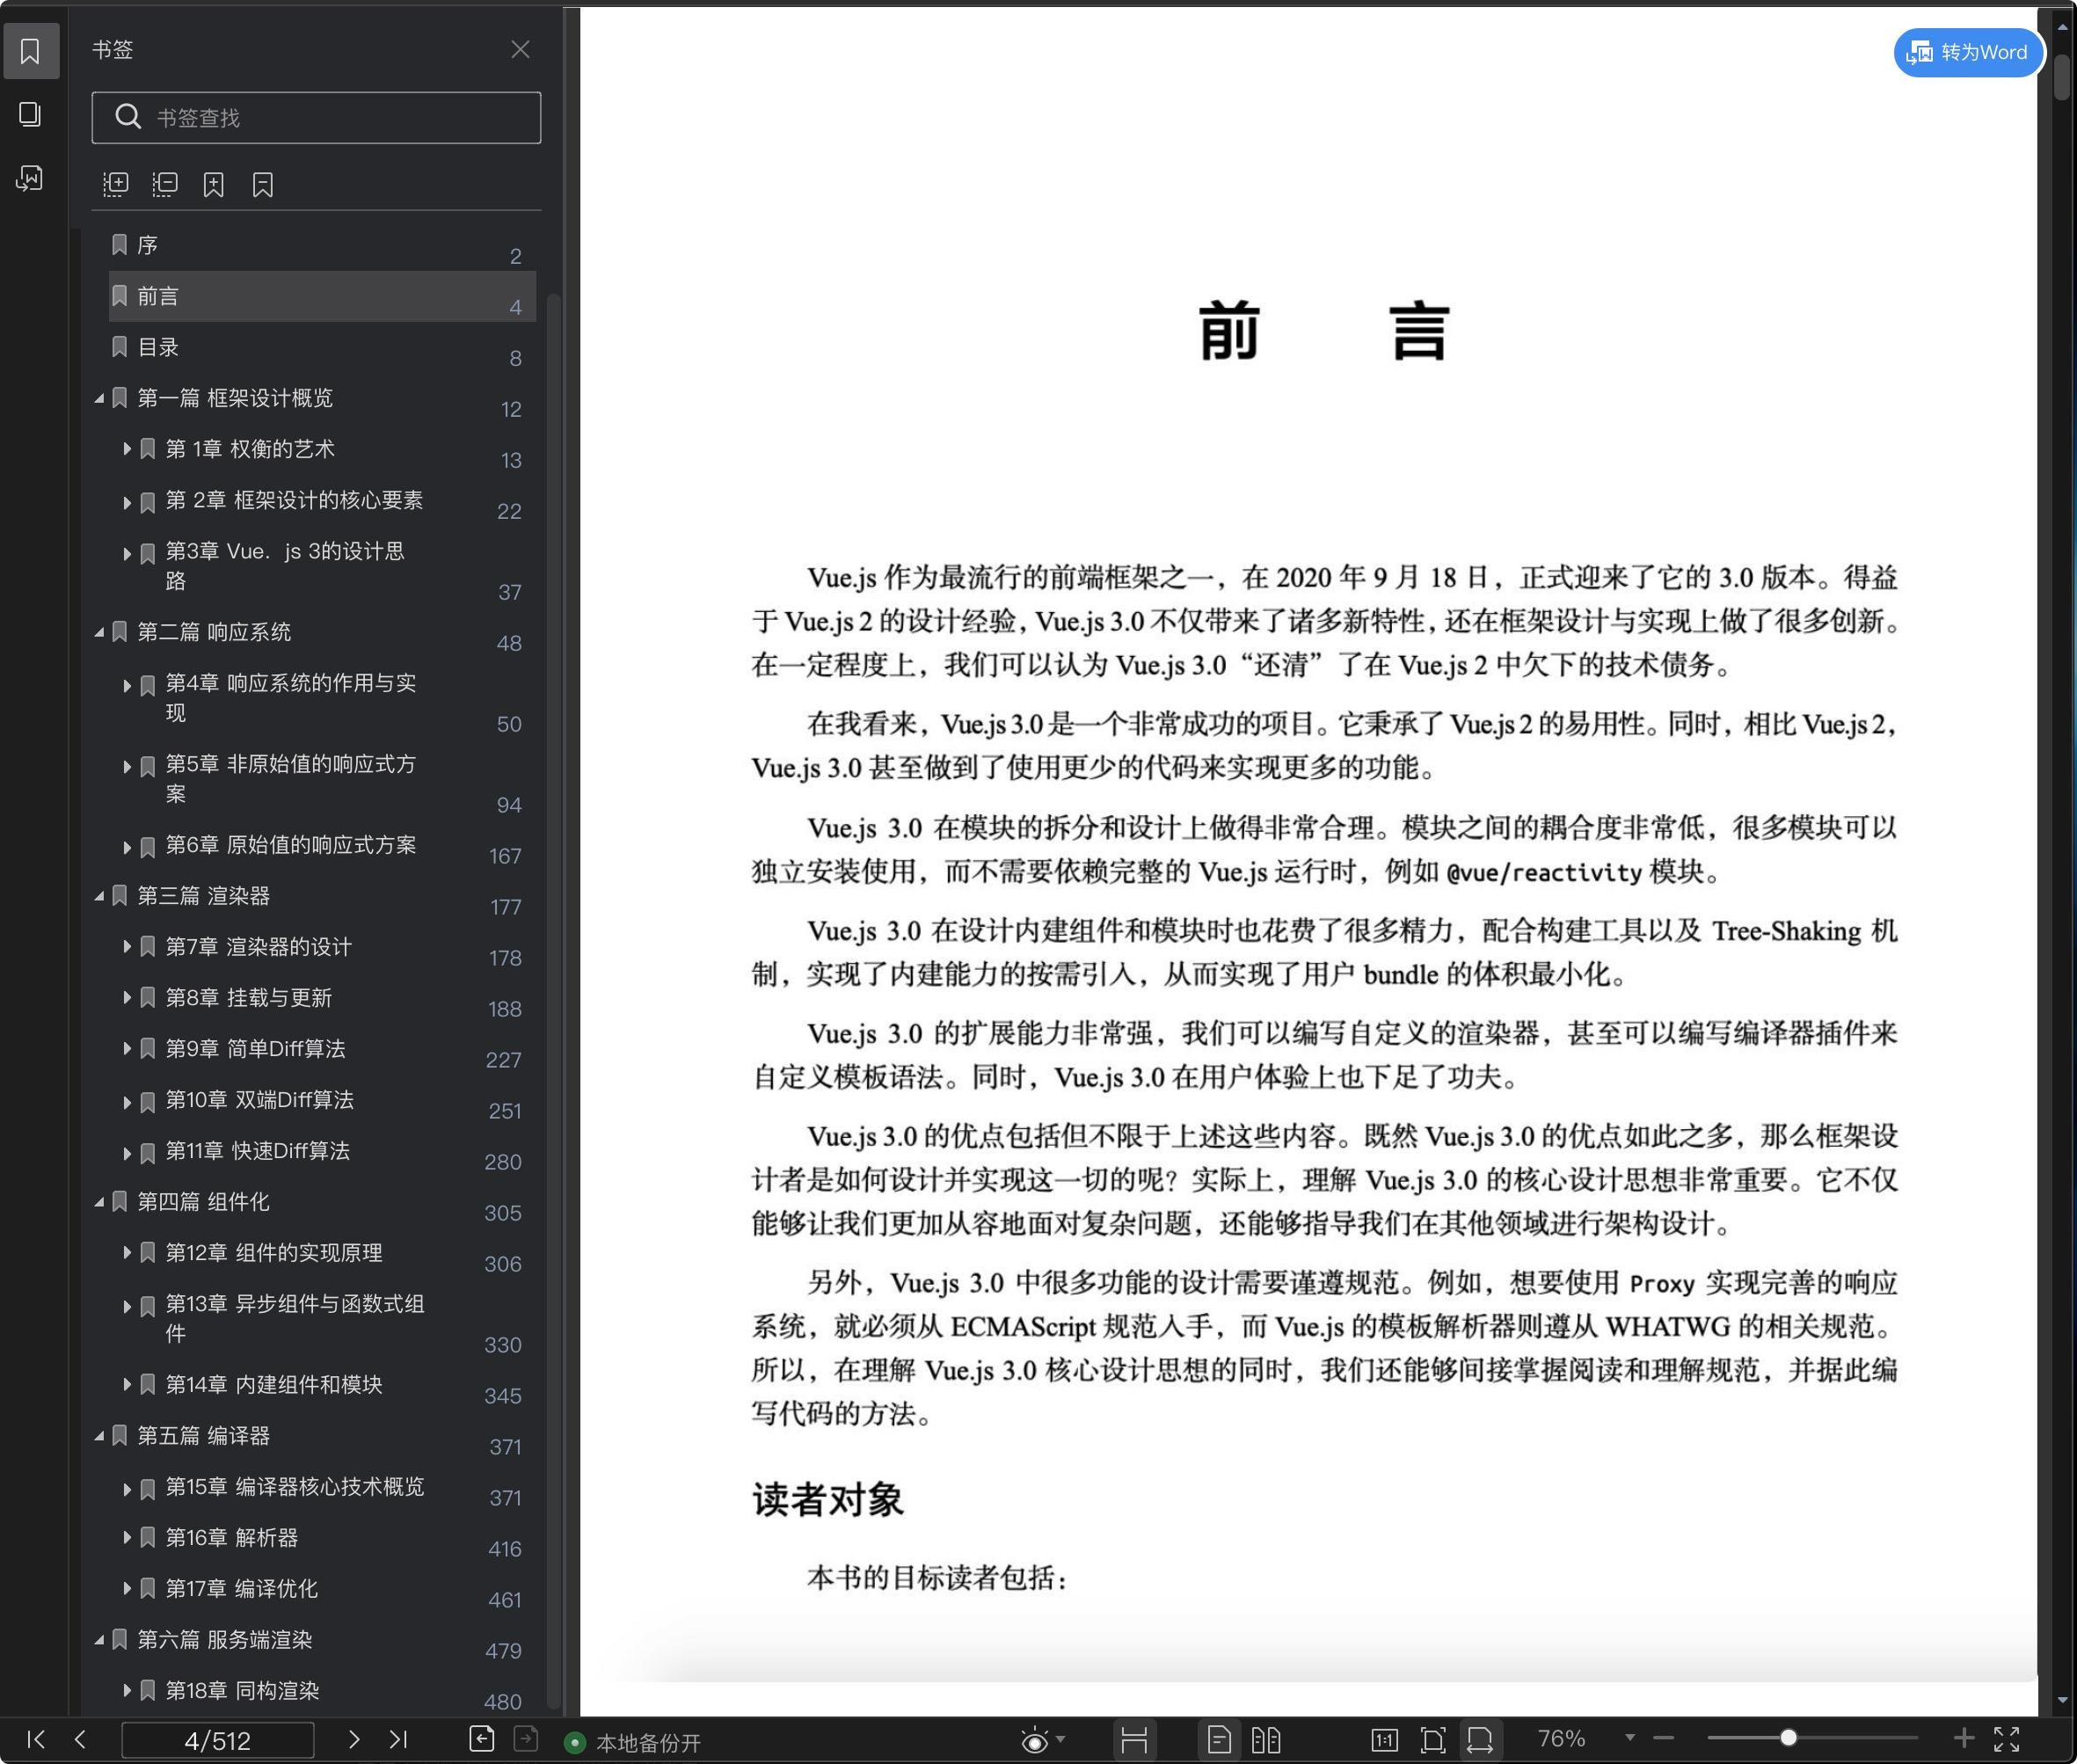Close the bookmarks panel
Screen dimensions: 2077x1764
coord(520,49)
